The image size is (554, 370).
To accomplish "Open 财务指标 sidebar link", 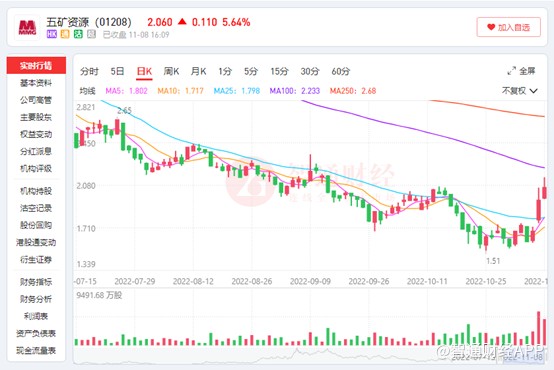I will [36, 282].
